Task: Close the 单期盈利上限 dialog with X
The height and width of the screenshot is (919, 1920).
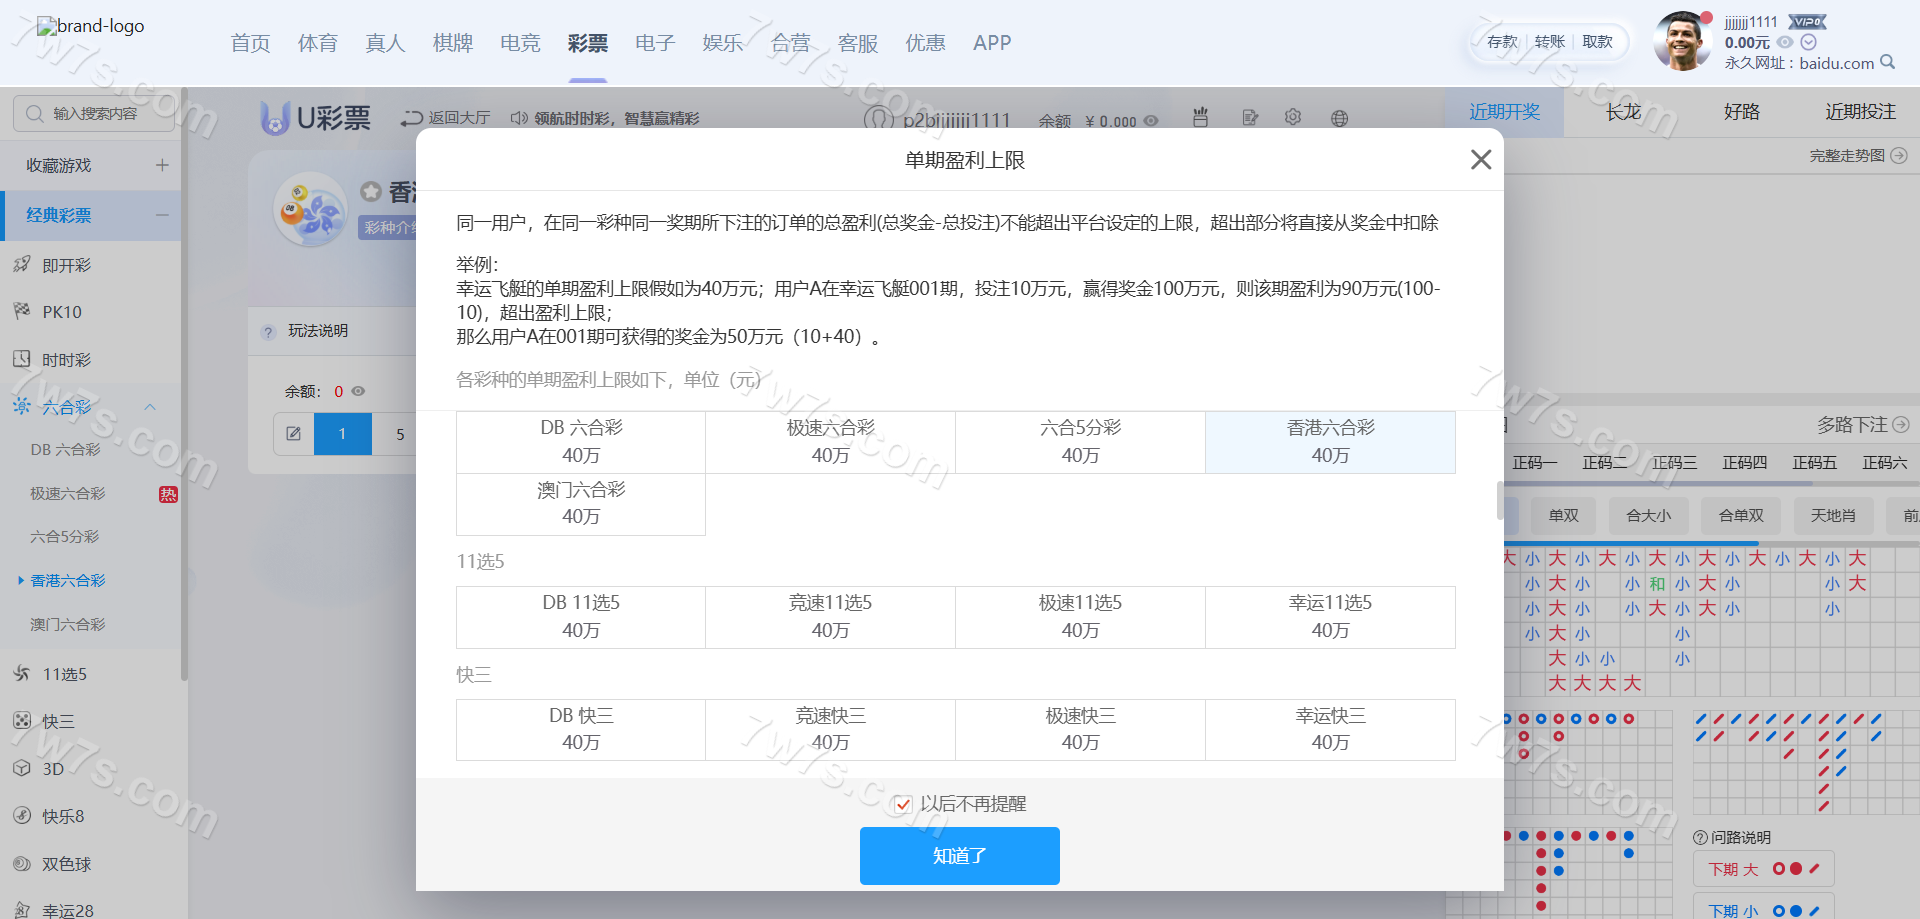Action: click(x=1480, y=160)
